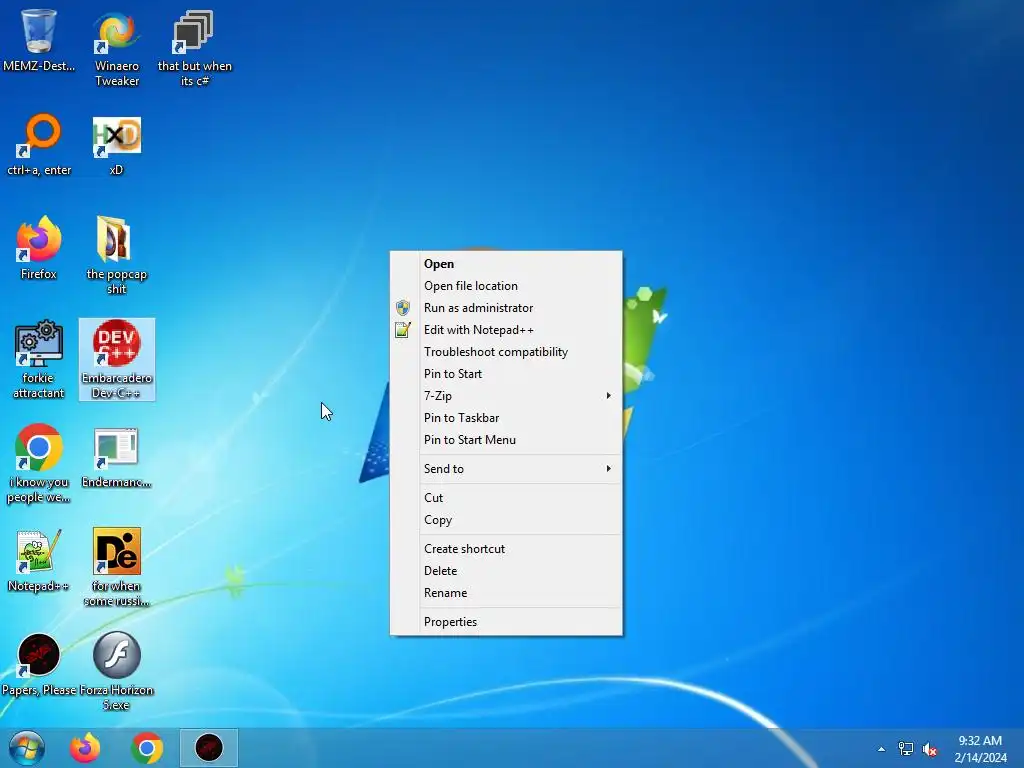1024x768 pixels.
Task: Choose Open in the context menu
Action: pos(506,264)
